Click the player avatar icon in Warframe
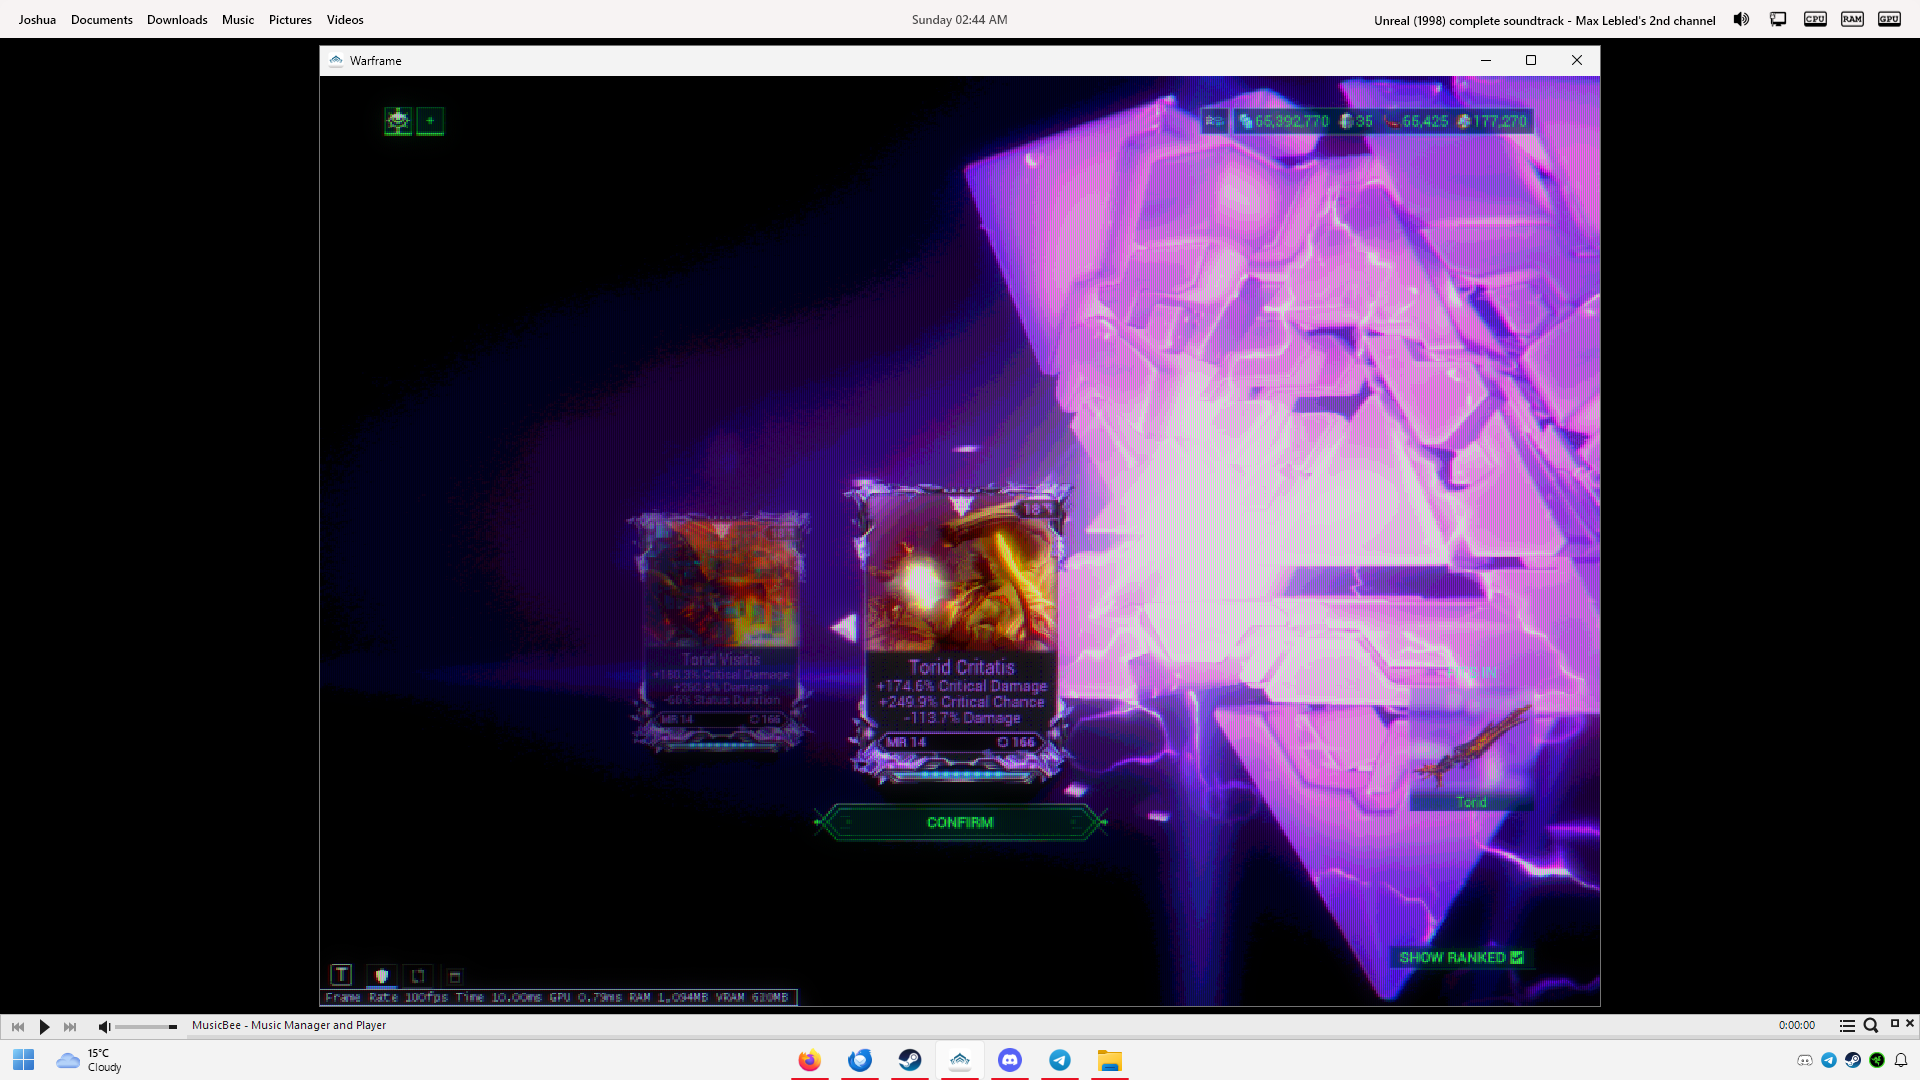 coord(398,121)
